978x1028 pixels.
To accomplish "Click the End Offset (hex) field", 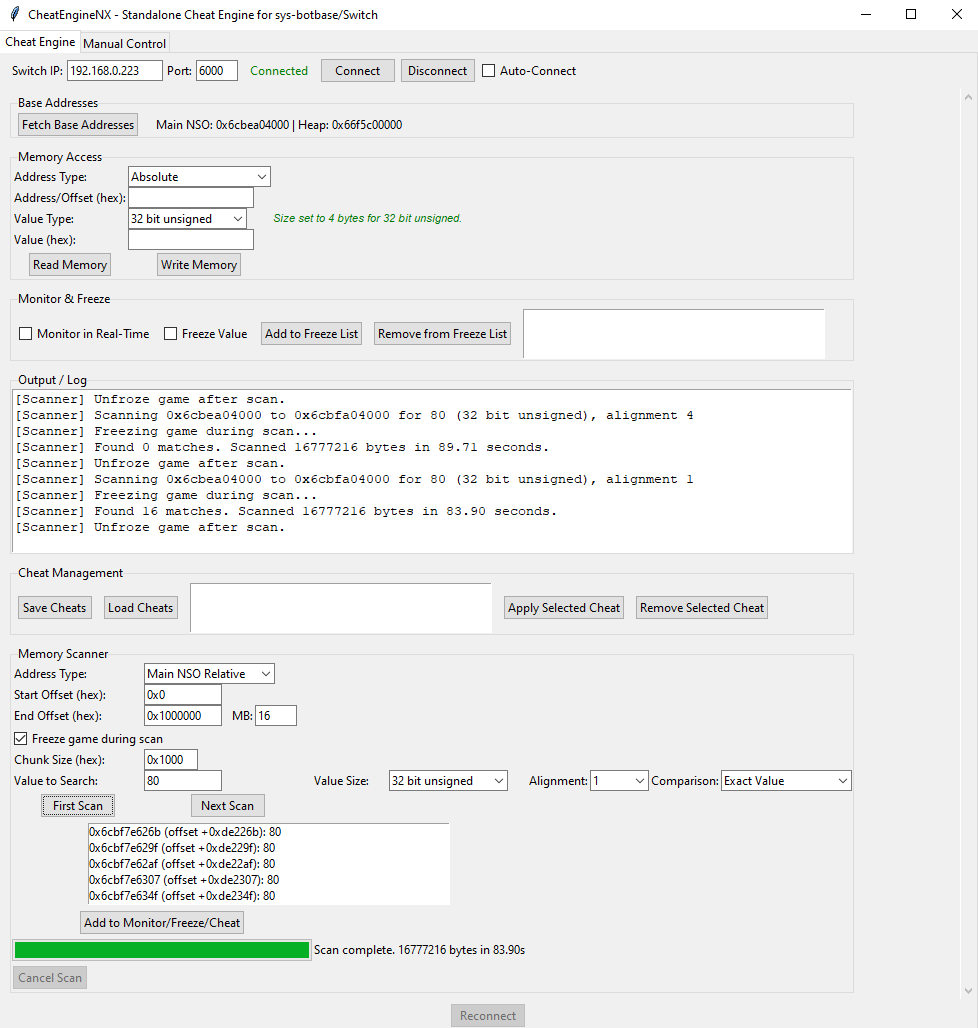I will [183, 715].
